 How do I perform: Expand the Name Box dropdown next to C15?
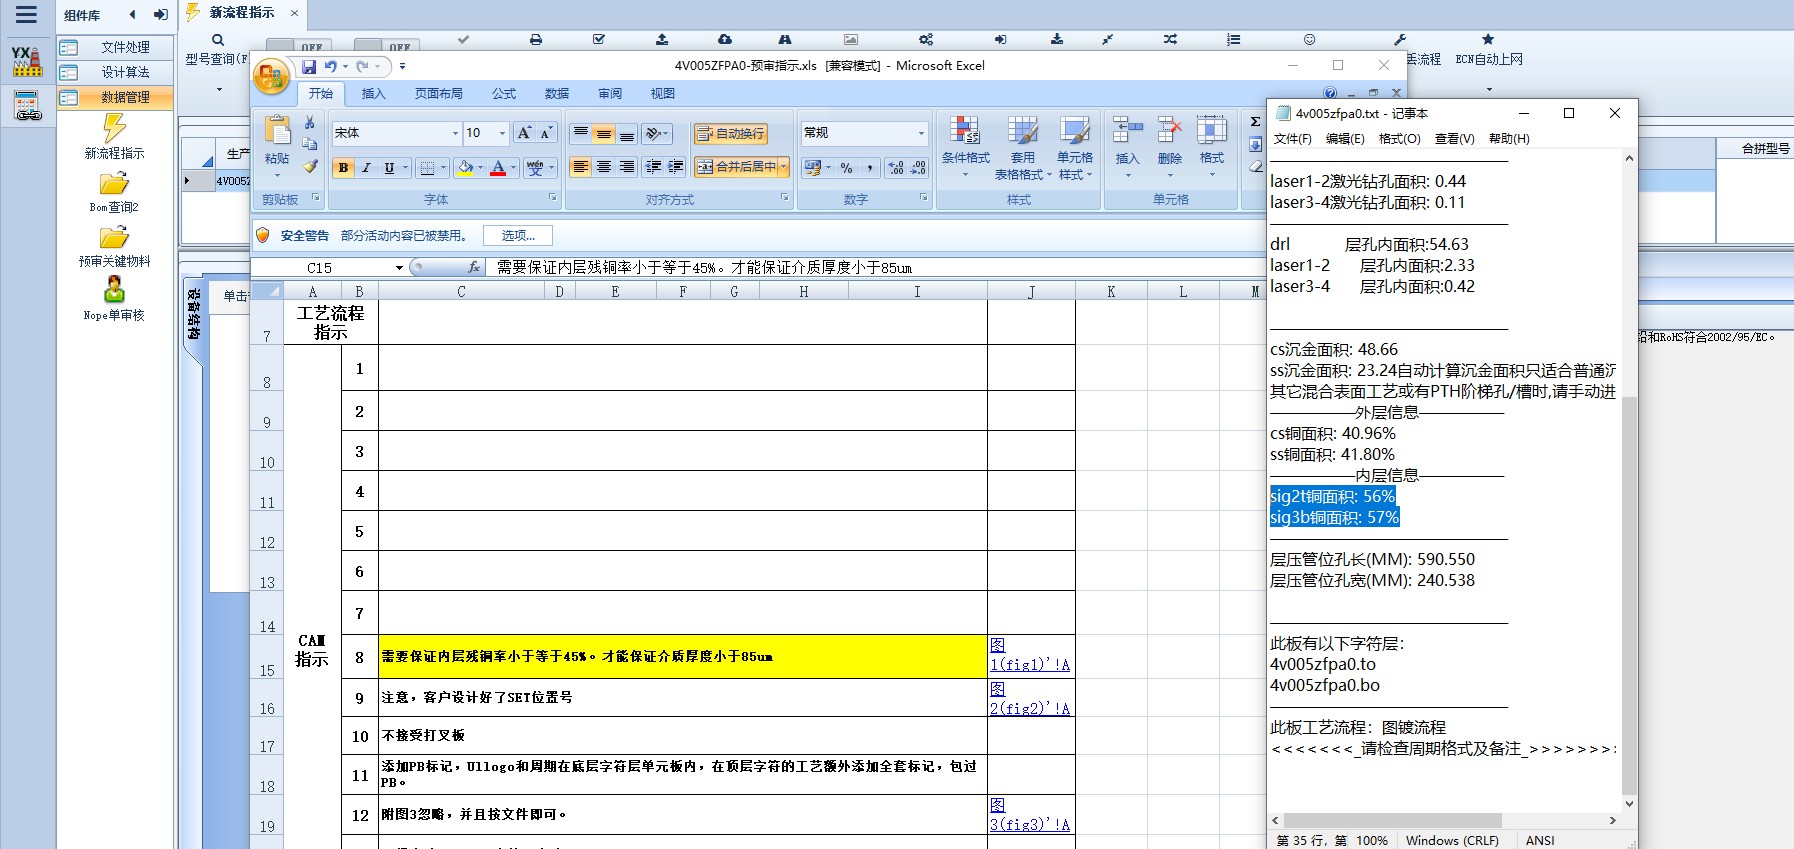399,268
